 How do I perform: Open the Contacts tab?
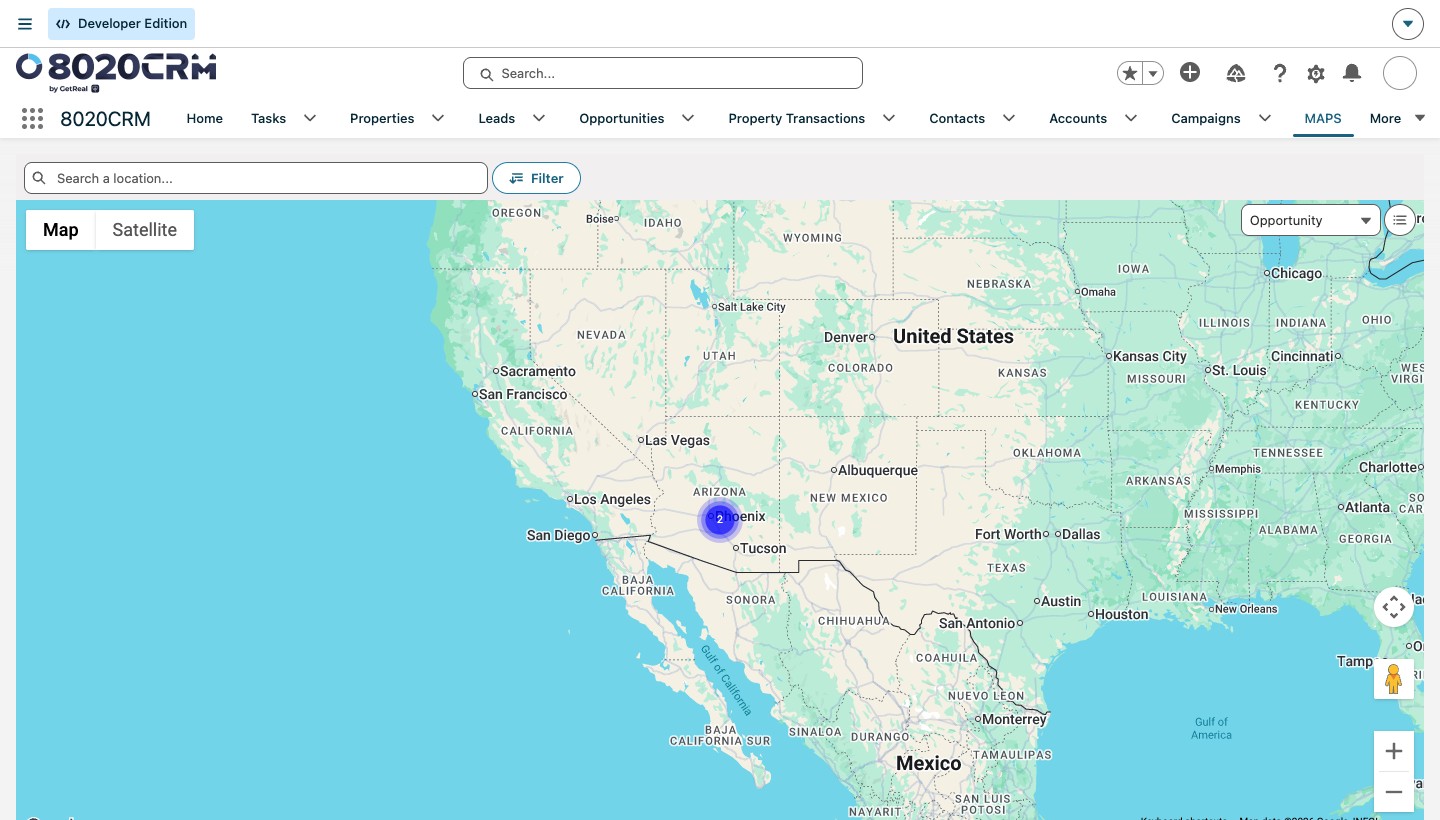click(957, 118)
